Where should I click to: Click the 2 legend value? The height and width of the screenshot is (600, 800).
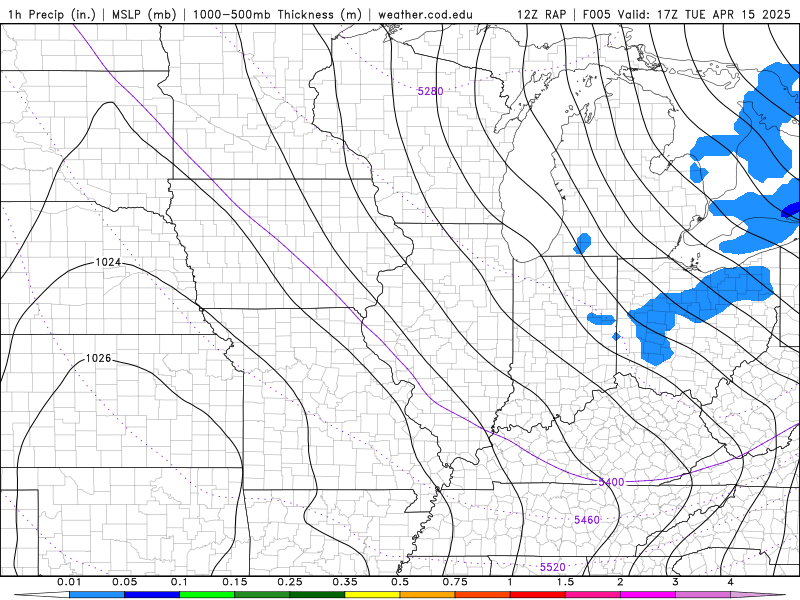coord(620,582)
